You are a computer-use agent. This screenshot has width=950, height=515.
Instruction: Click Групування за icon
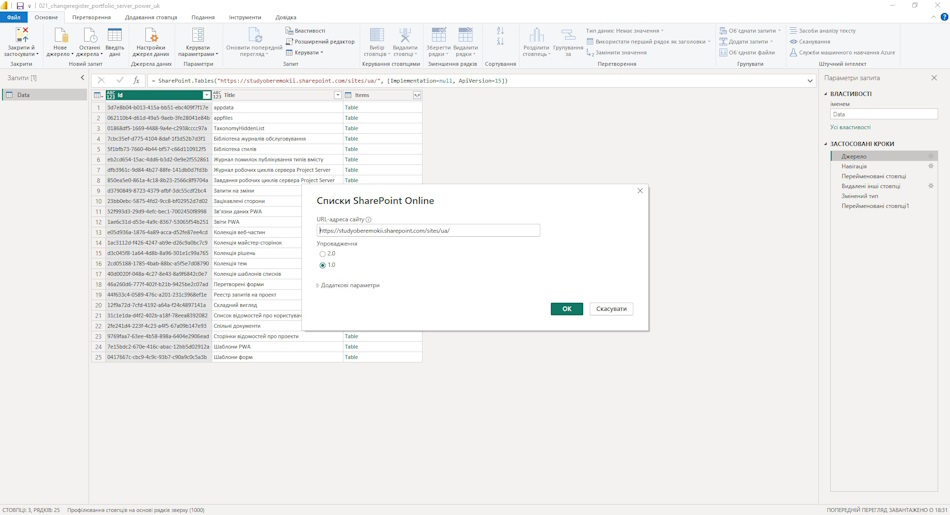[x=568, y=35]
